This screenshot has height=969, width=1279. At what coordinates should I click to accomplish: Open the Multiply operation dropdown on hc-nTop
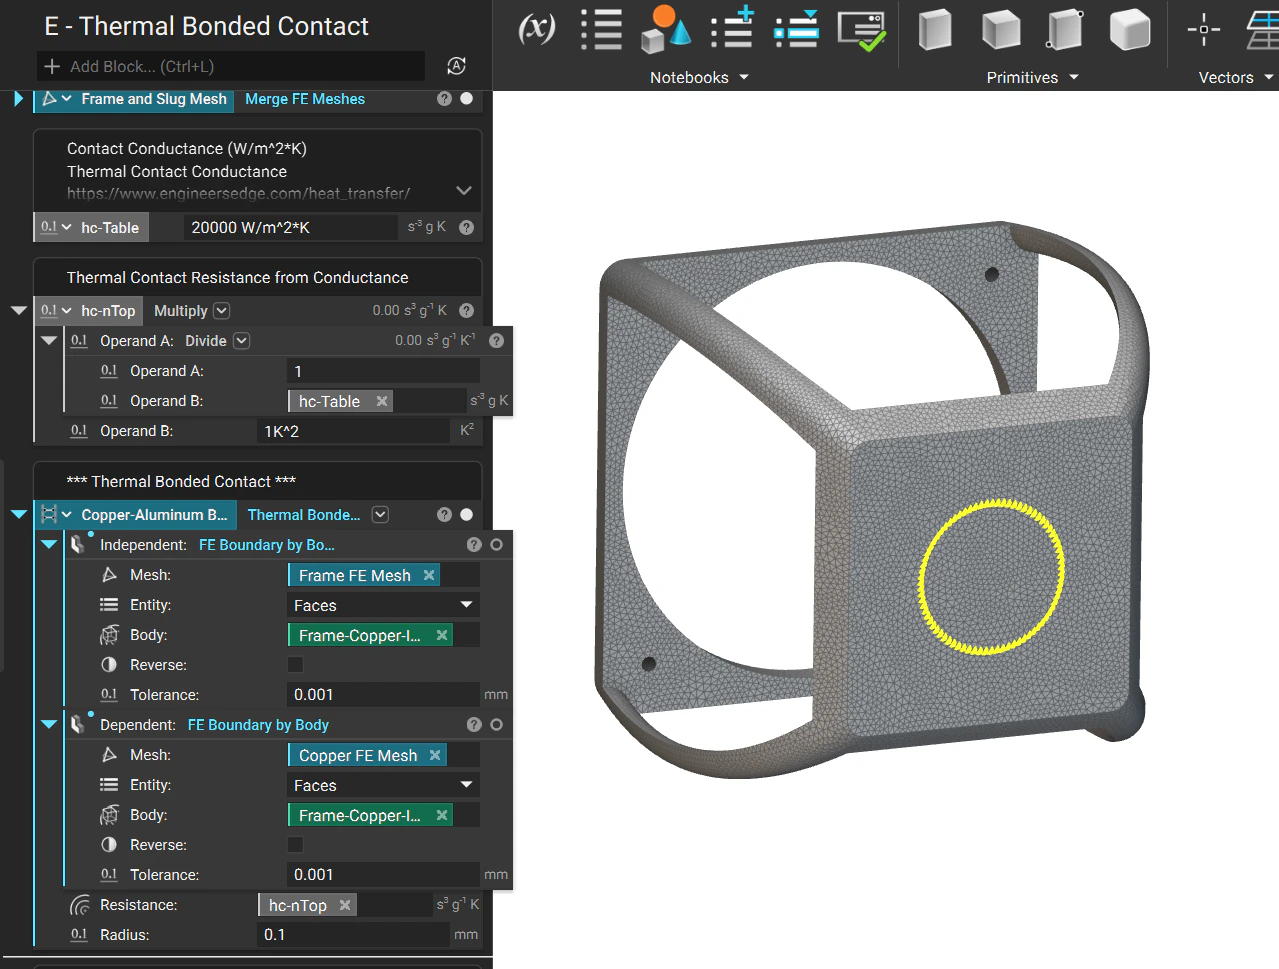point(222,310)
